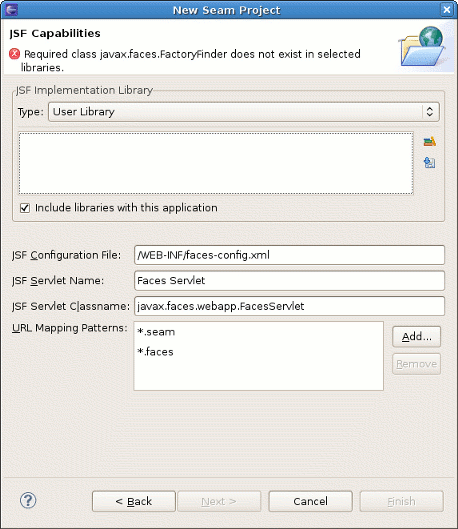This screenshot has width=458, height=529.
Task: Open the help question mark icon
Action: pos(28,500)
